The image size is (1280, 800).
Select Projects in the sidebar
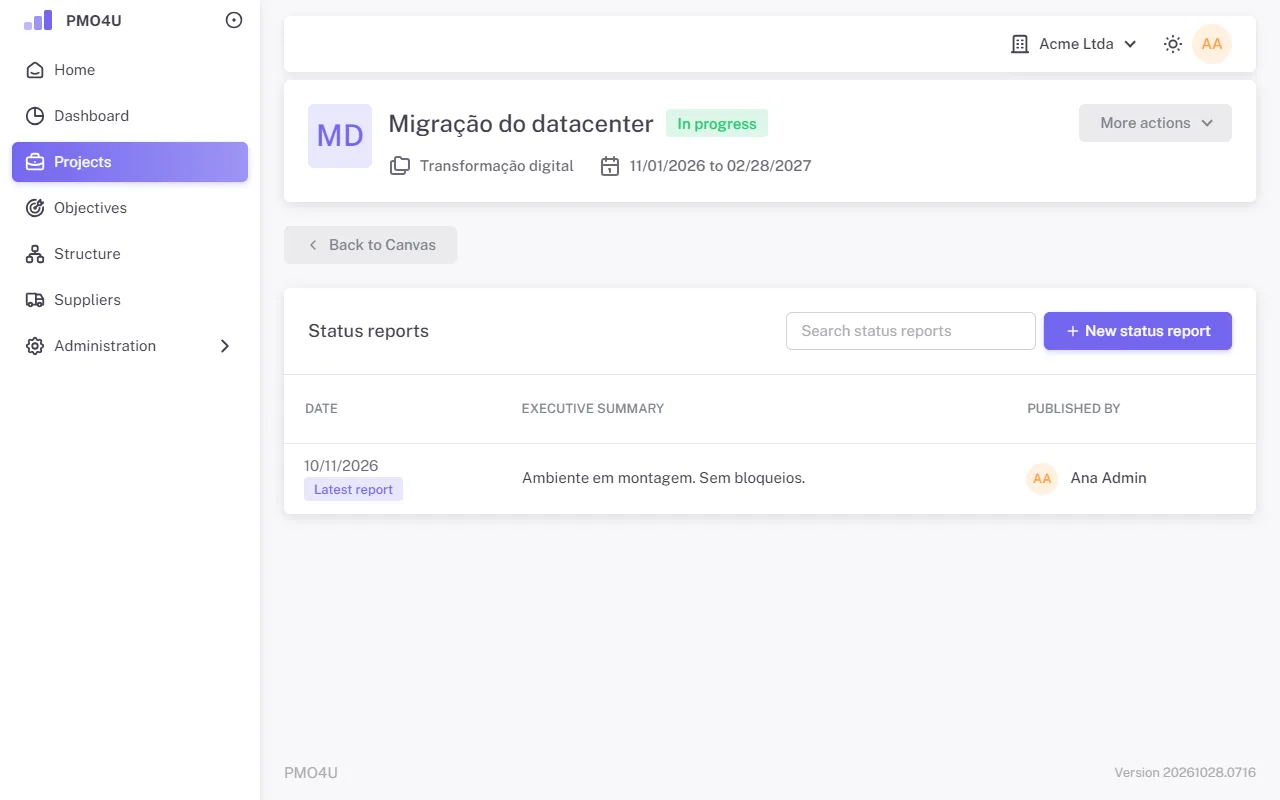coord(130,162)
